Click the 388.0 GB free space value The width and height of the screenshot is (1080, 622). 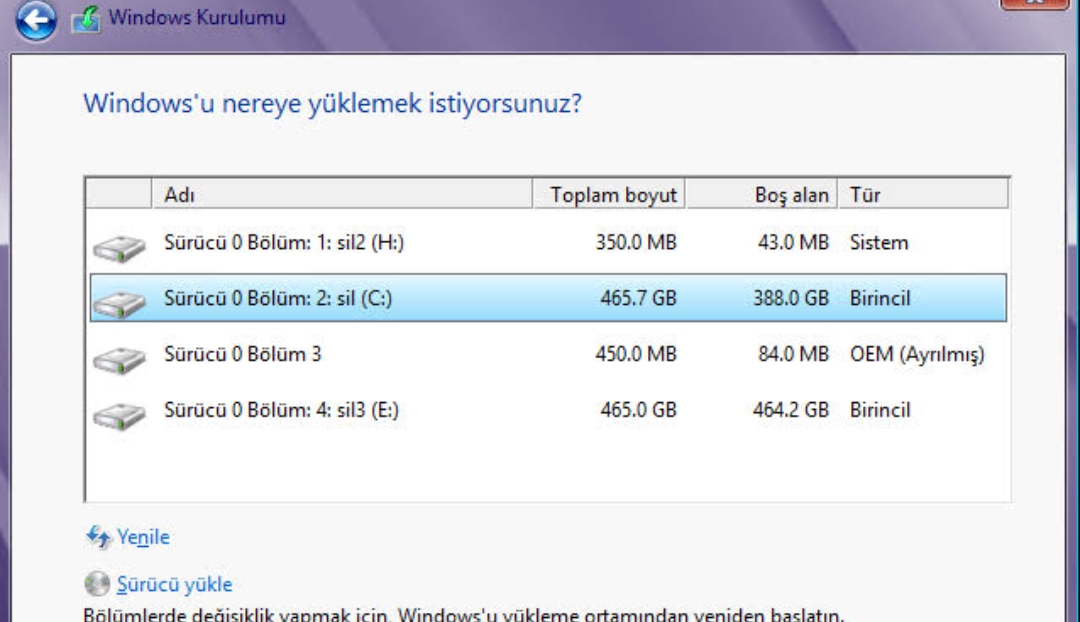tap(791, 298)
